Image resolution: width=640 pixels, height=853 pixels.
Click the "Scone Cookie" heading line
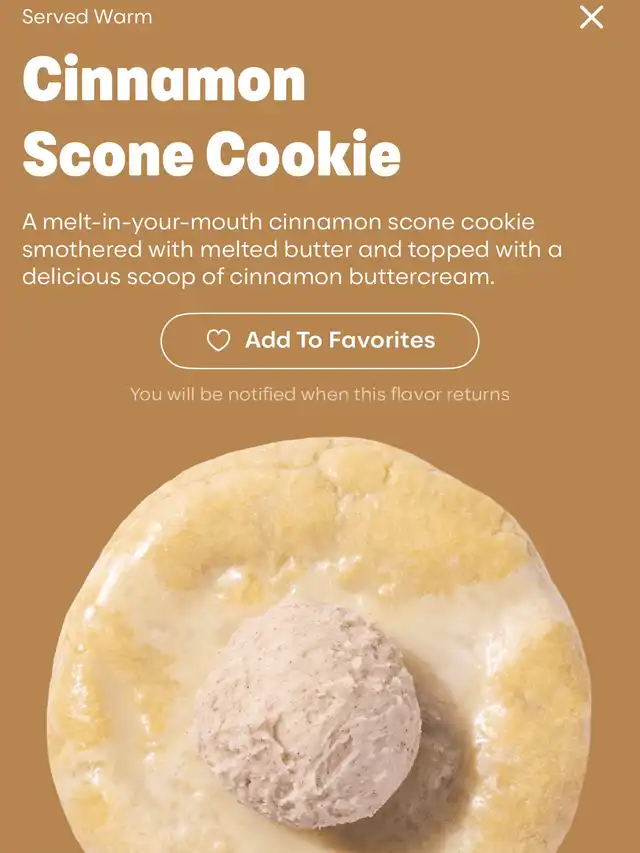[212, 153]
